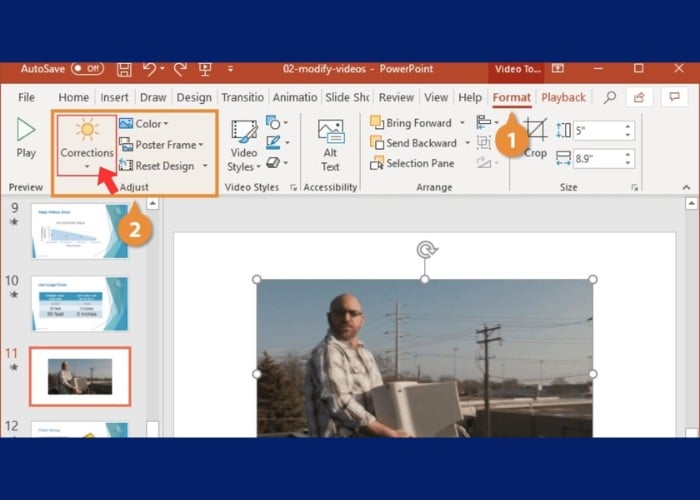This screenshot has width=700, height=500.
Task: Switch to the Playback tab
Action: [x=563, y=97]
